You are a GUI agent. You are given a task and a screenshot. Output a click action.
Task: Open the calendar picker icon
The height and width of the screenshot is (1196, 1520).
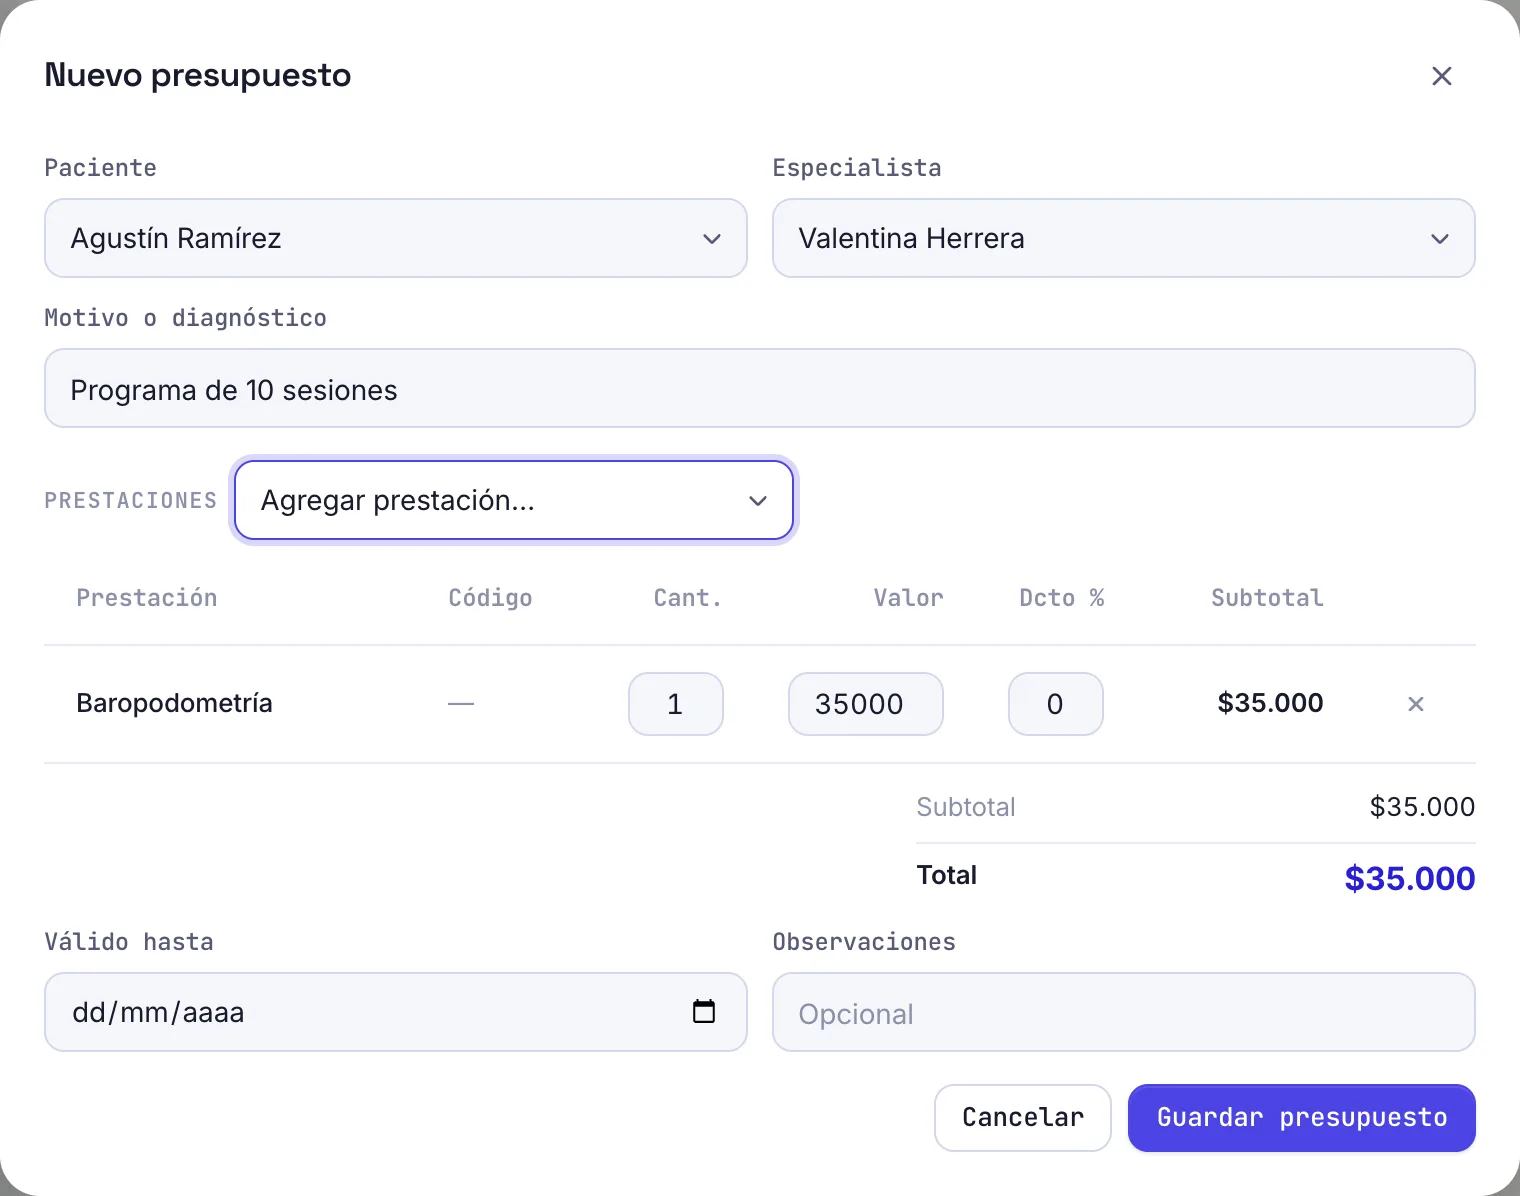click(704, 1011)
